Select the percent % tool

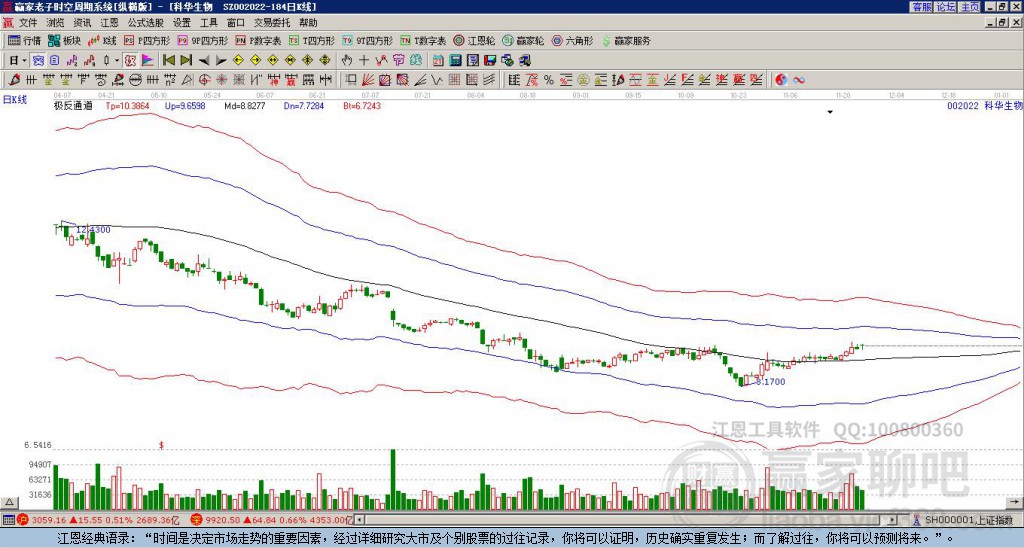click(549, 80)
